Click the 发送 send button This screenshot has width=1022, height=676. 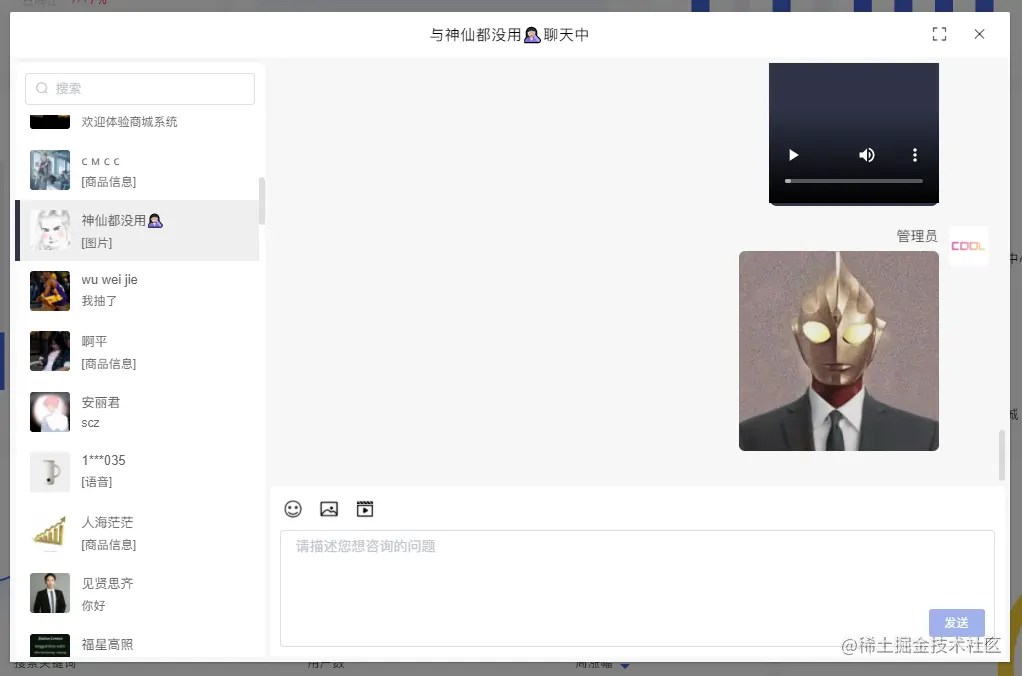click(x=957, y=623)
